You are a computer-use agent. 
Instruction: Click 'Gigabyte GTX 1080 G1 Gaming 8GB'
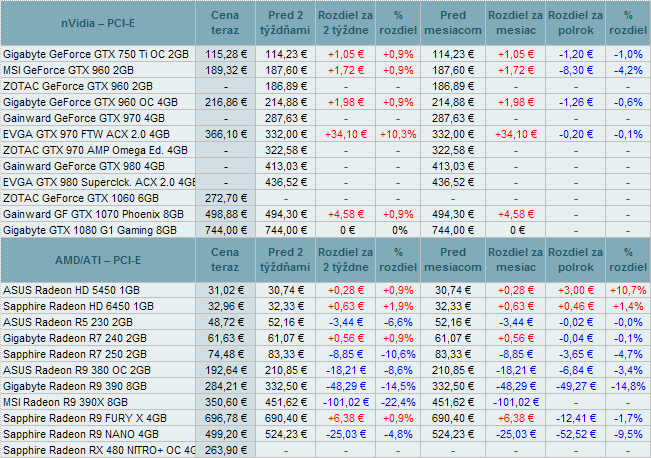coord(90,230)
